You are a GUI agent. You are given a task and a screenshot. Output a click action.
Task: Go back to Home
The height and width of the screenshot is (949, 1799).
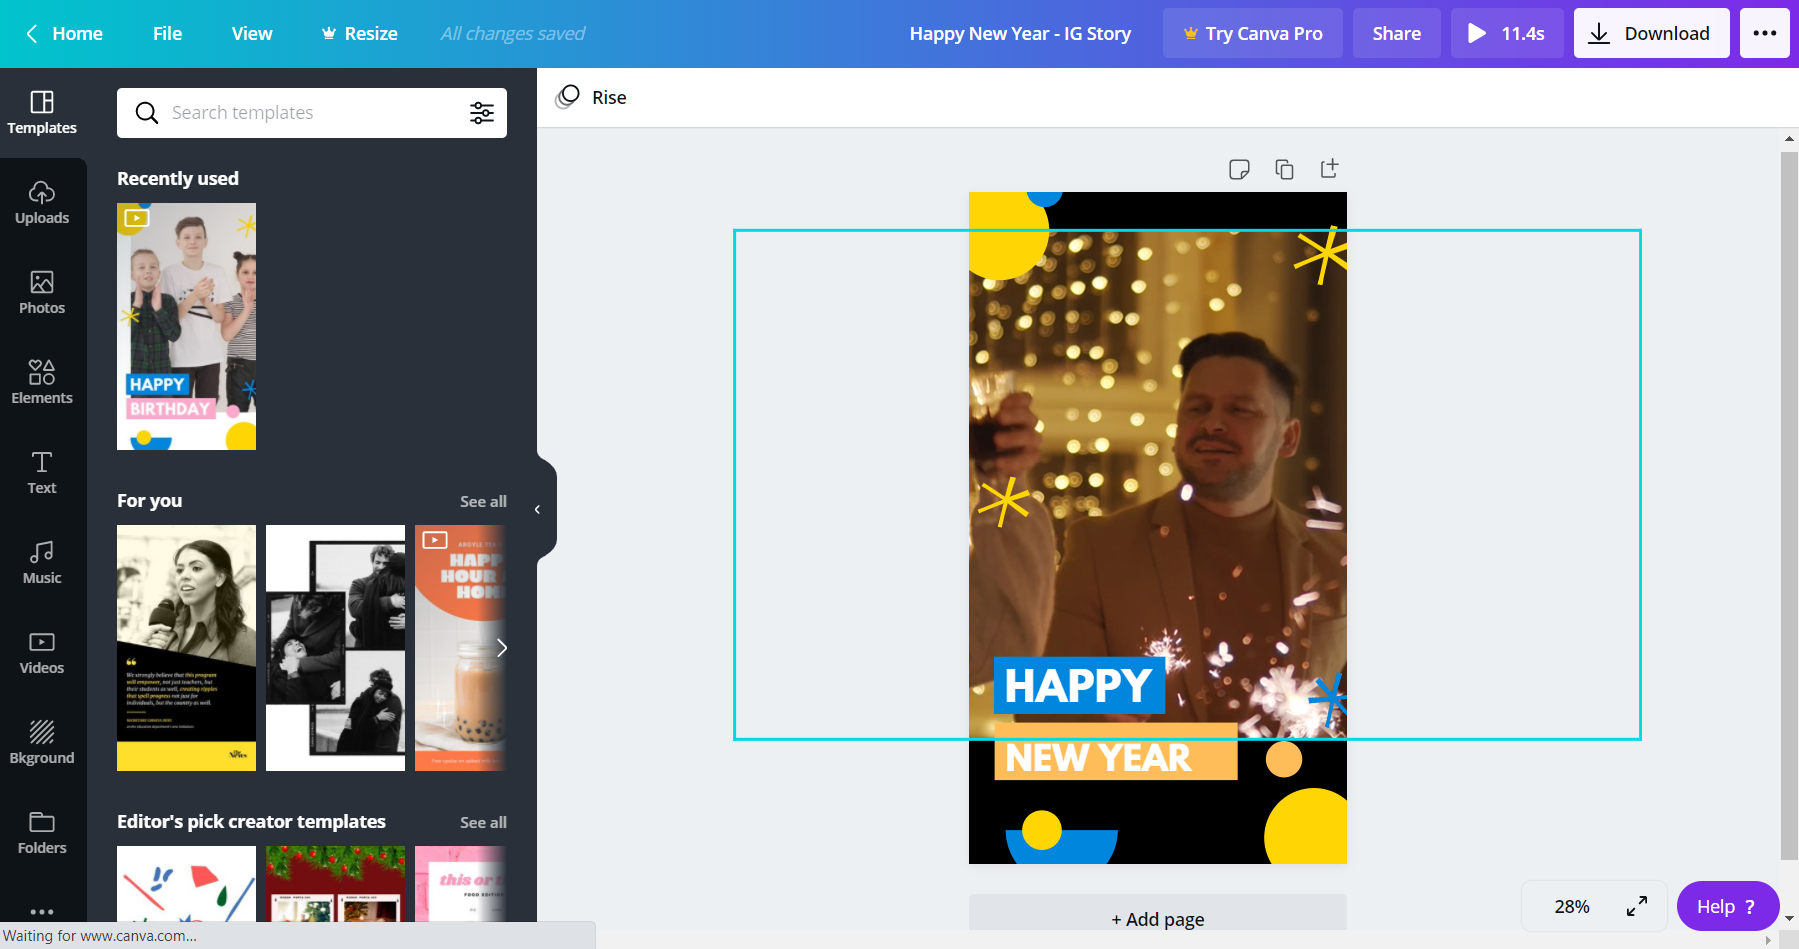(x=64, y=33)
